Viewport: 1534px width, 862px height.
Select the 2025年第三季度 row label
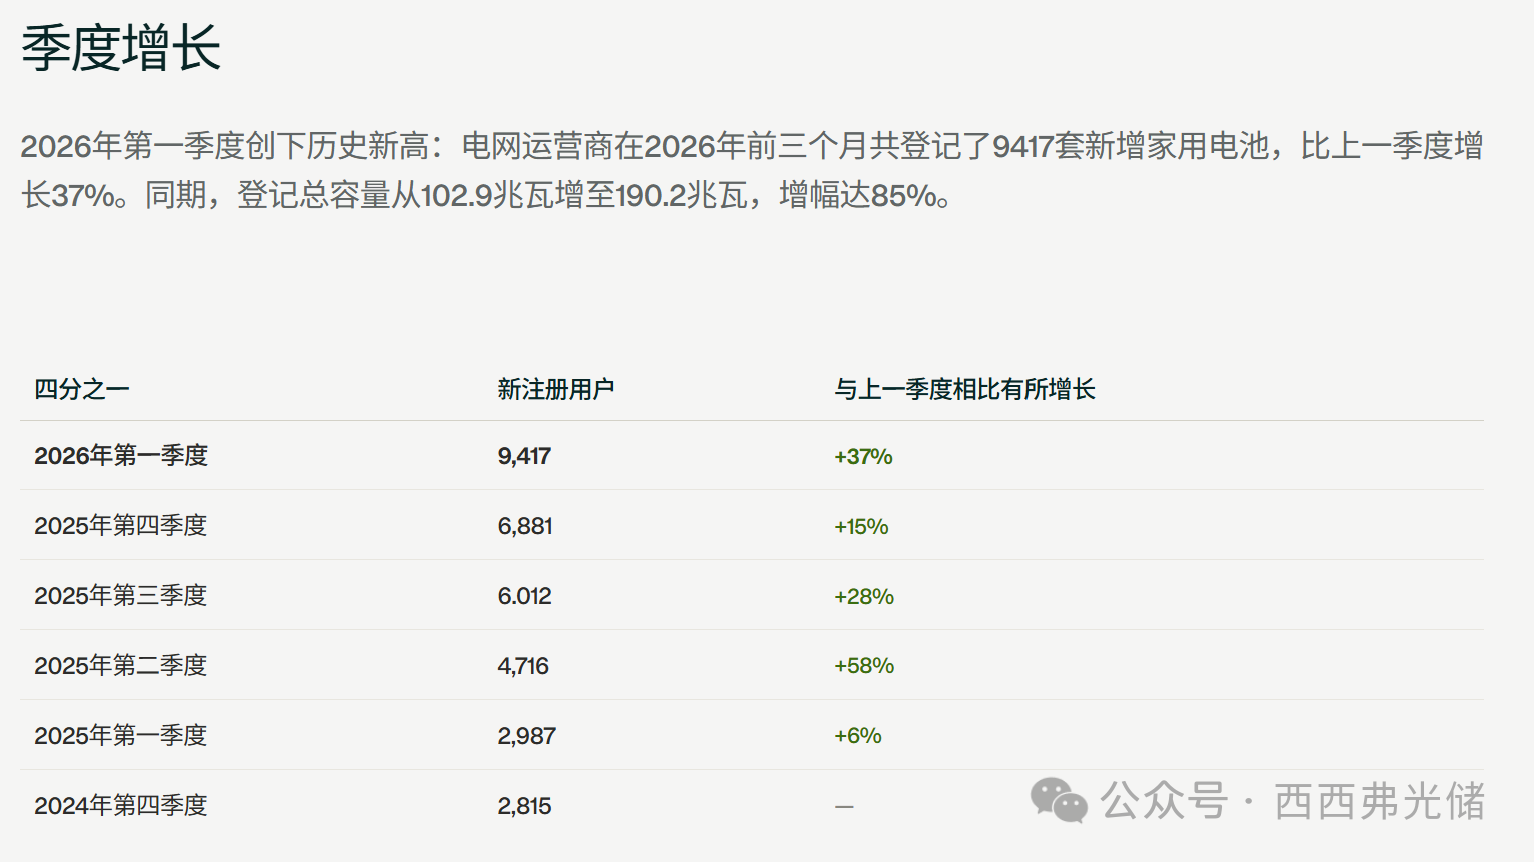pyautogui.click(x=121, y=596)
